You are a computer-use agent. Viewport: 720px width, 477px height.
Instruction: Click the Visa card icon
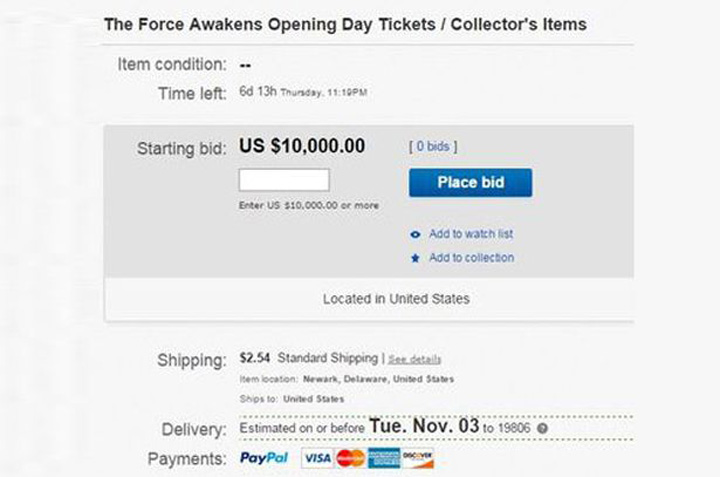pyautogui.click(x=317, y=458)
